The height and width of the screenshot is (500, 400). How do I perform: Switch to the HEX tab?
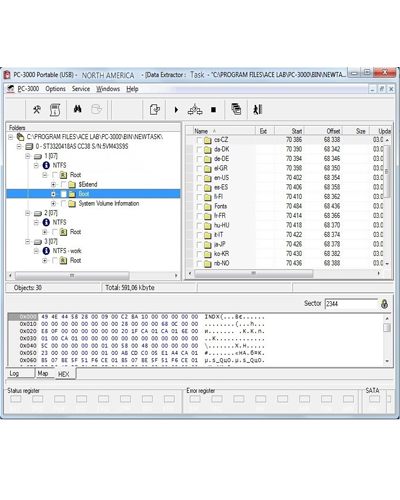pos(65,374)
